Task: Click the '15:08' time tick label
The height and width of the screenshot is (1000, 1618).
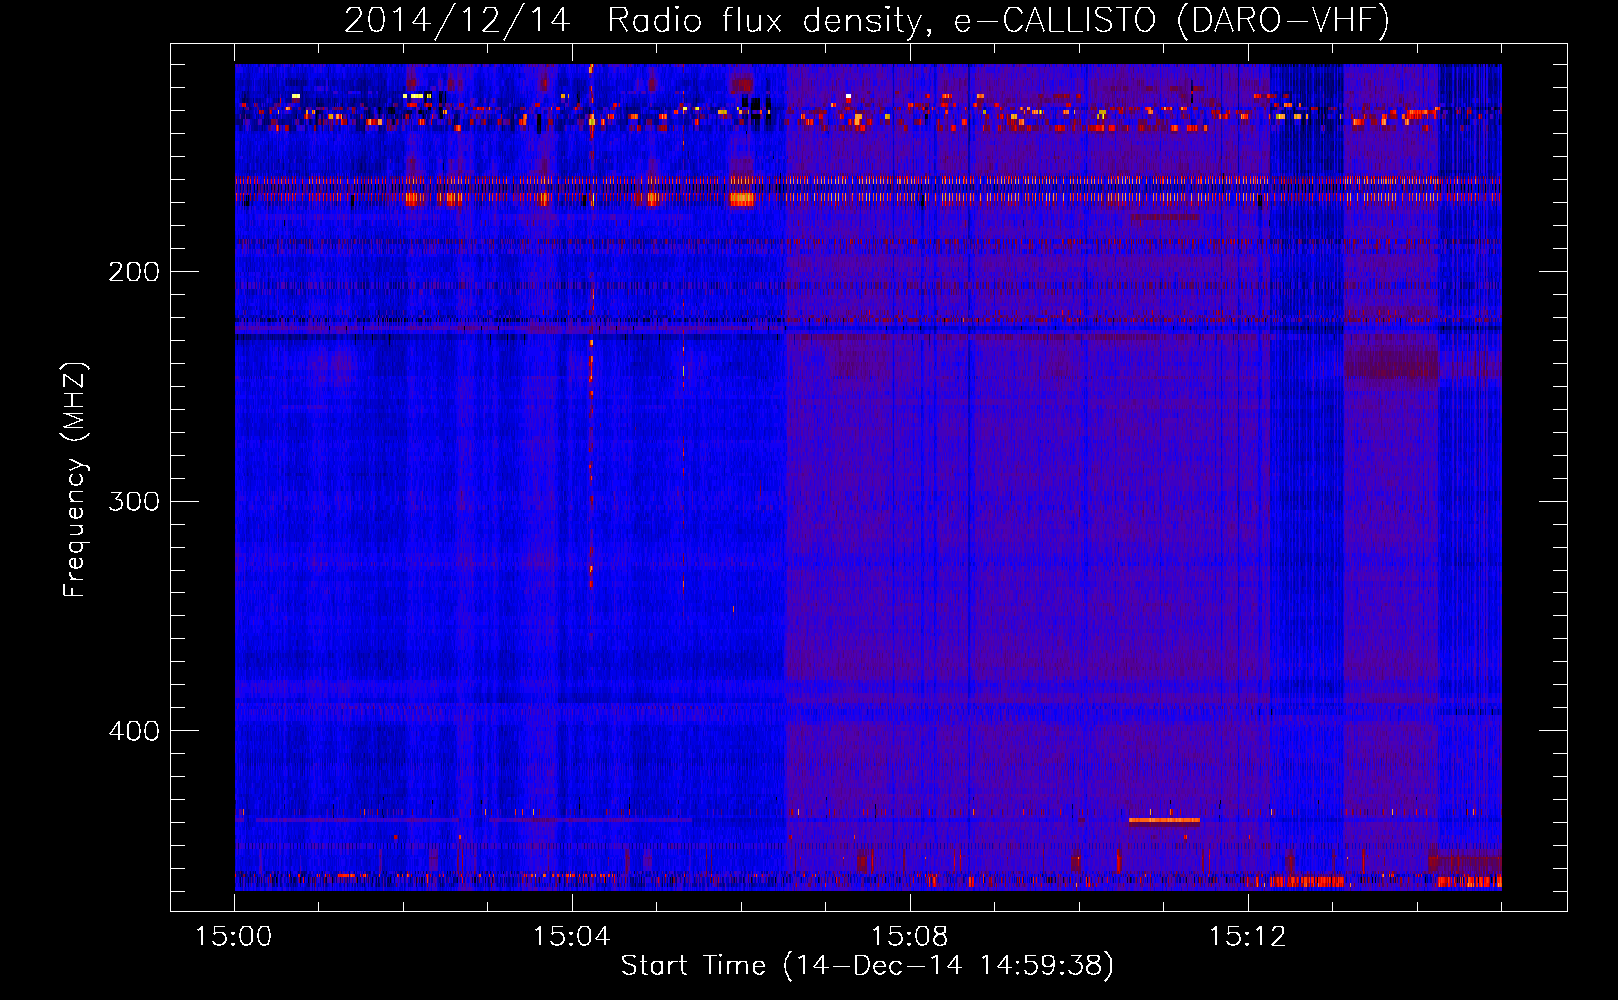Action: pyautogui.click(x=910, y=936)
